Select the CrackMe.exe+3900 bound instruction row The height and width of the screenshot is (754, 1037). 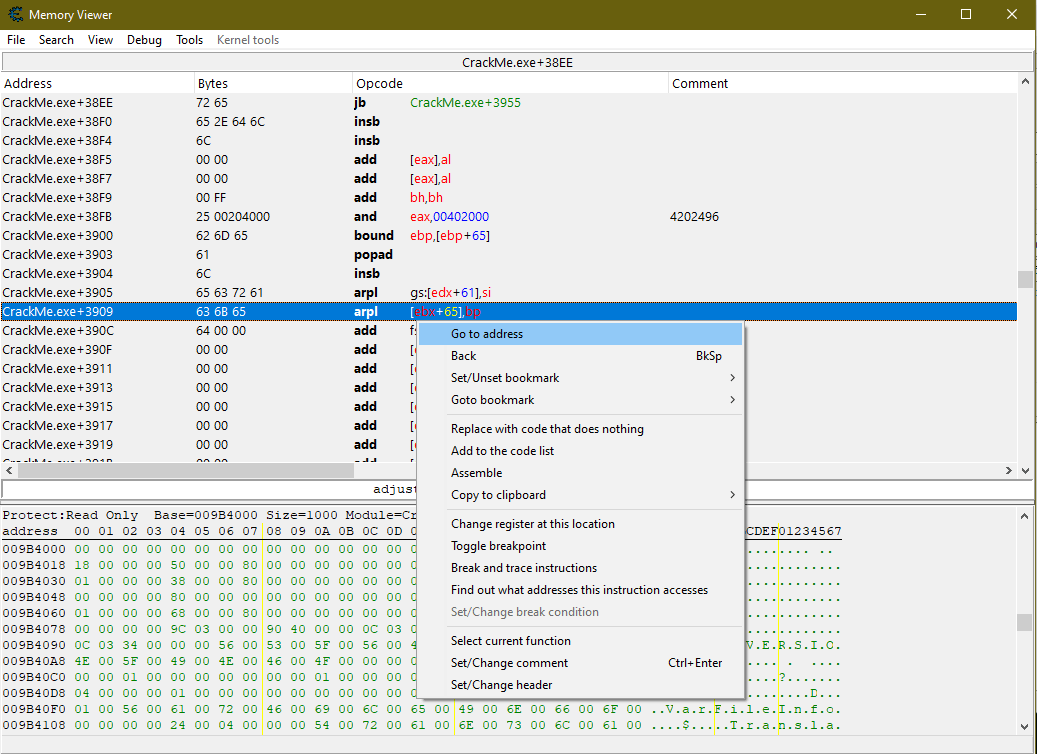click(x=509, y=235)
